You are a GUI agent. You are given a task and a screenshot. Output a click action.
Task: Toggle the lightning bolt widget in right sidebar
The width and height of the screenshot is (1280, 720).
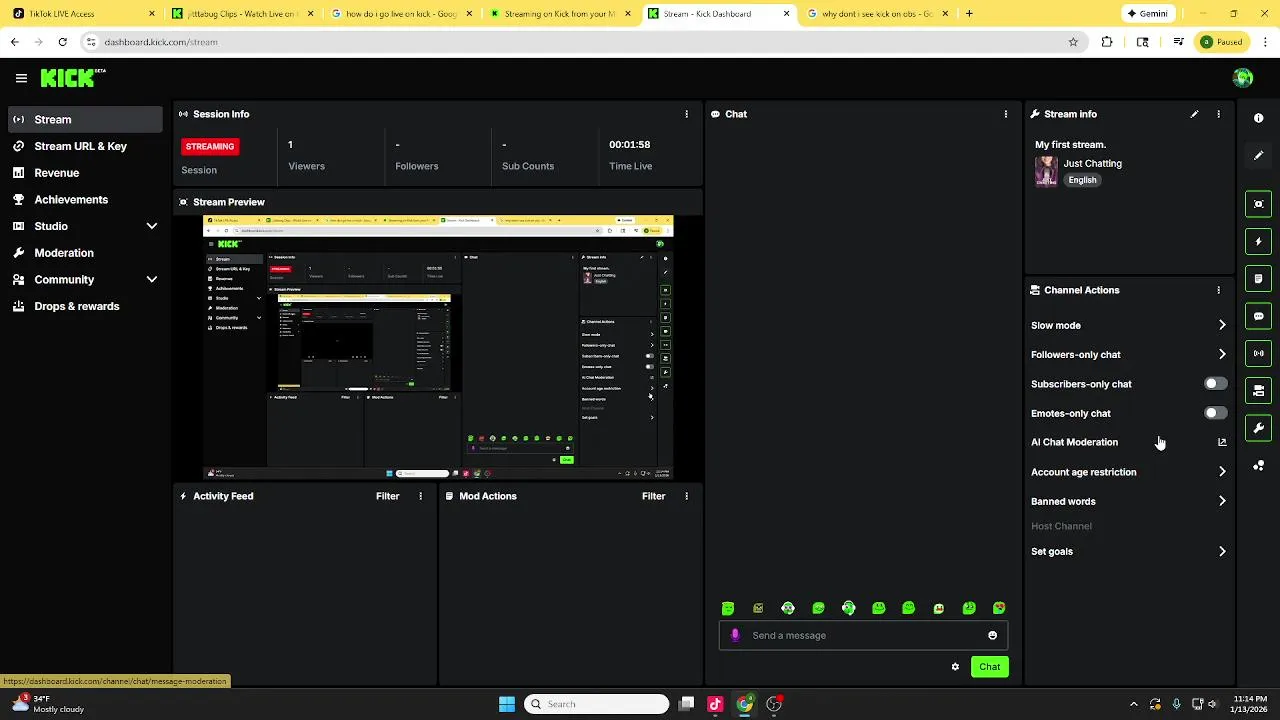[x=1258, y=241]
